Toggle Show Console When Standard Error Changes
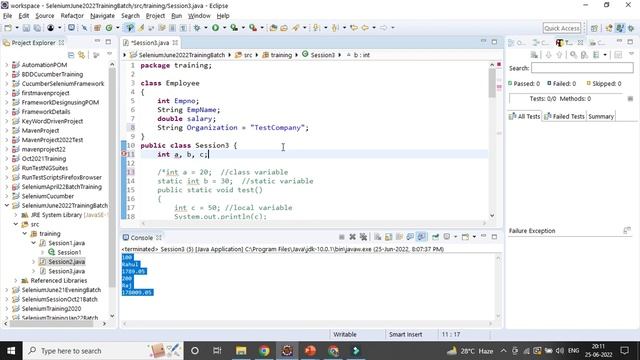Viewport: 640px width, 360px height. point(421,237)
